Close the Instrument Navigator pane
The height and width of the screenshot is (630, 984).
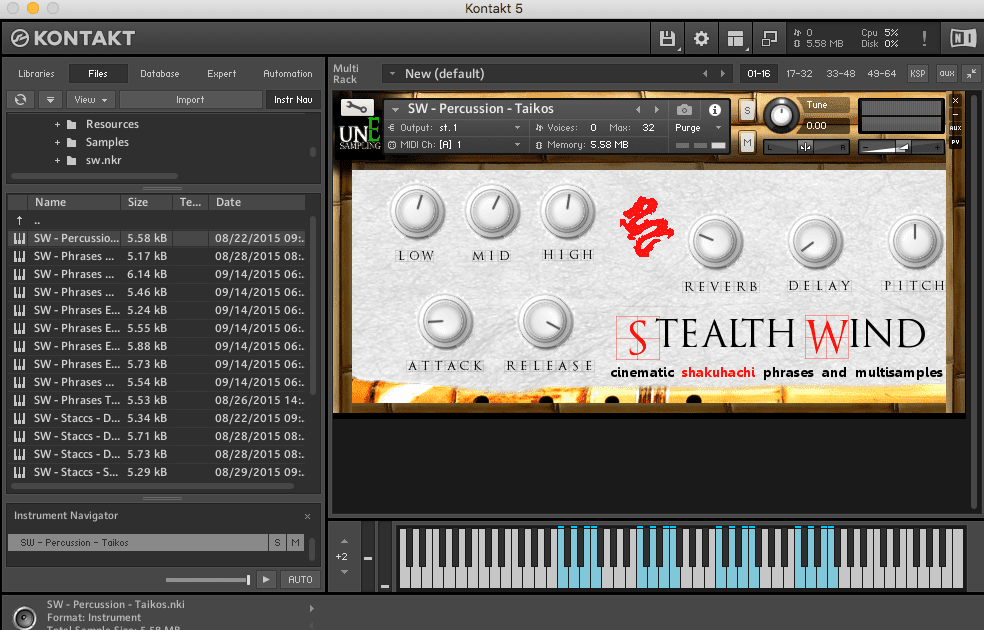pos(308,516)
